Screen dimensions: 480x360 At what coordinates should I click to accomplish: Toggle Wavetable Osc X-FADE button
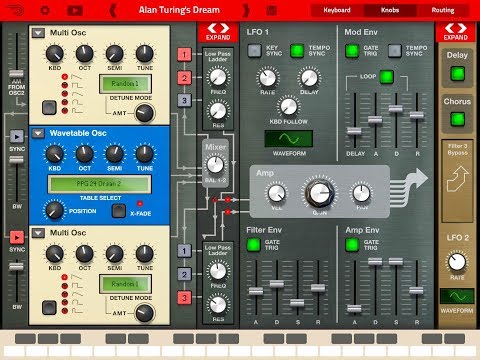119,211
